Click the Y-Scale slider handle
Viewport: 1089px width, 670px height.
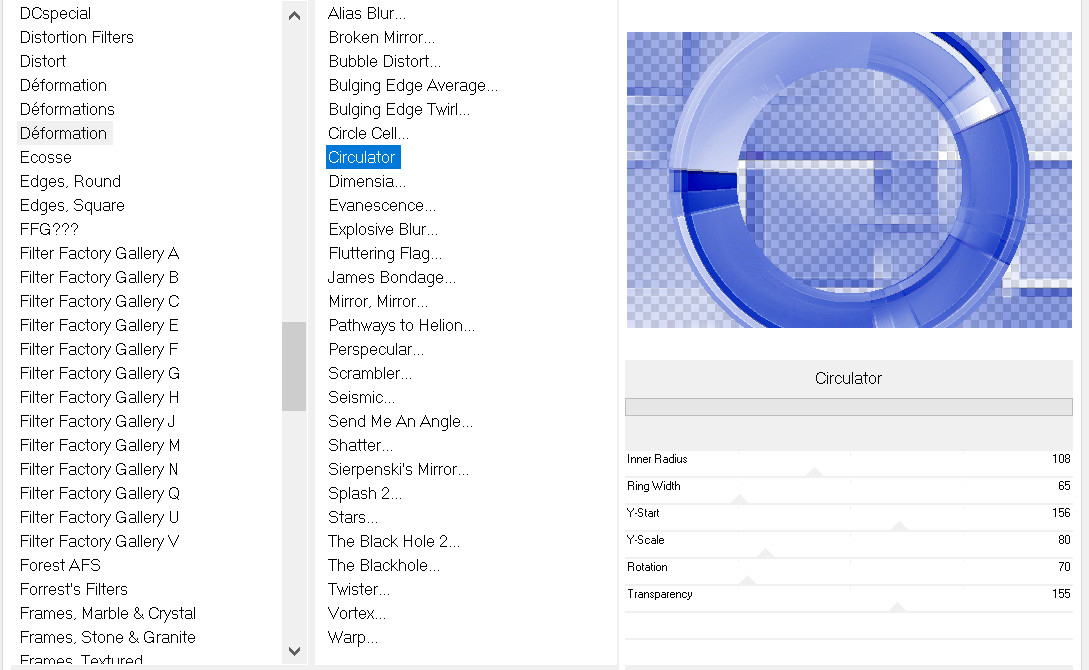point(766,552)
